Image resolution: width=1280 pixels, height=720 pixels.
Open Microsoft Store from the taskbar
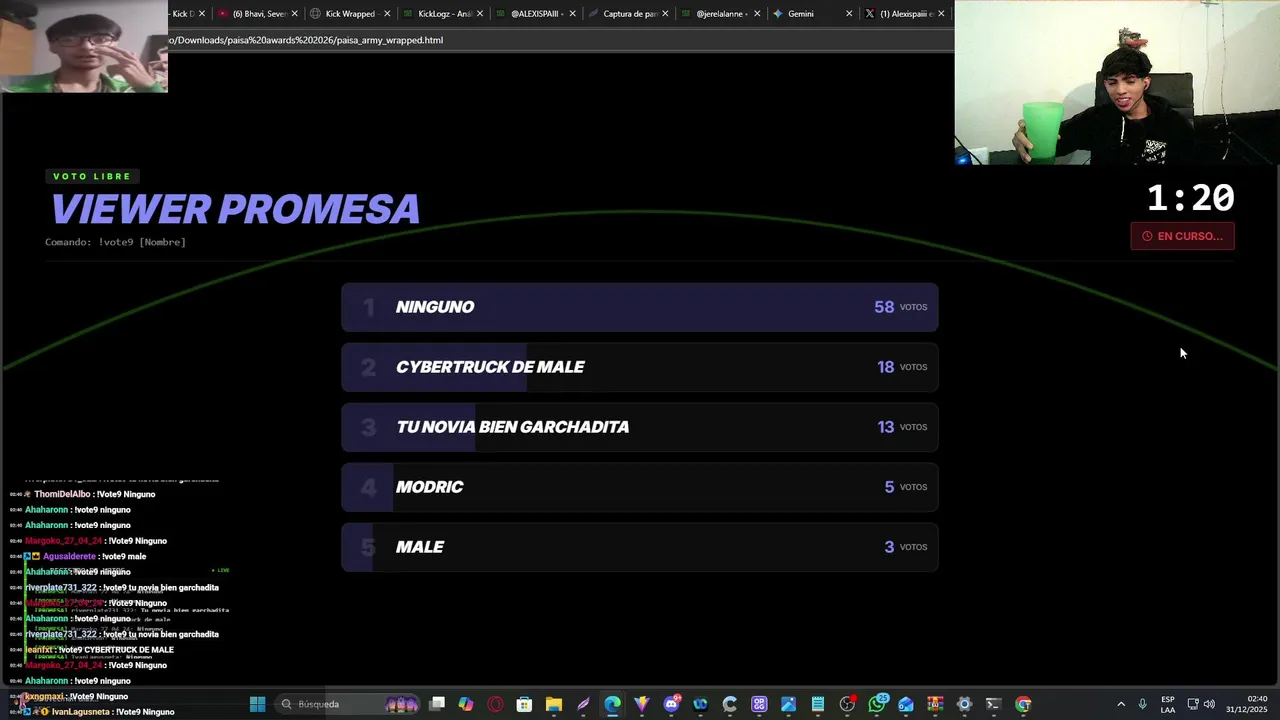tap(524, 704)
